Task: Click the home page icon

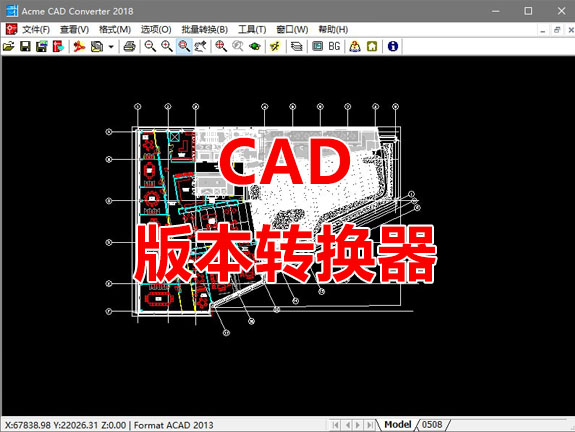Action: pyautogui.click(x=372, y=46)
